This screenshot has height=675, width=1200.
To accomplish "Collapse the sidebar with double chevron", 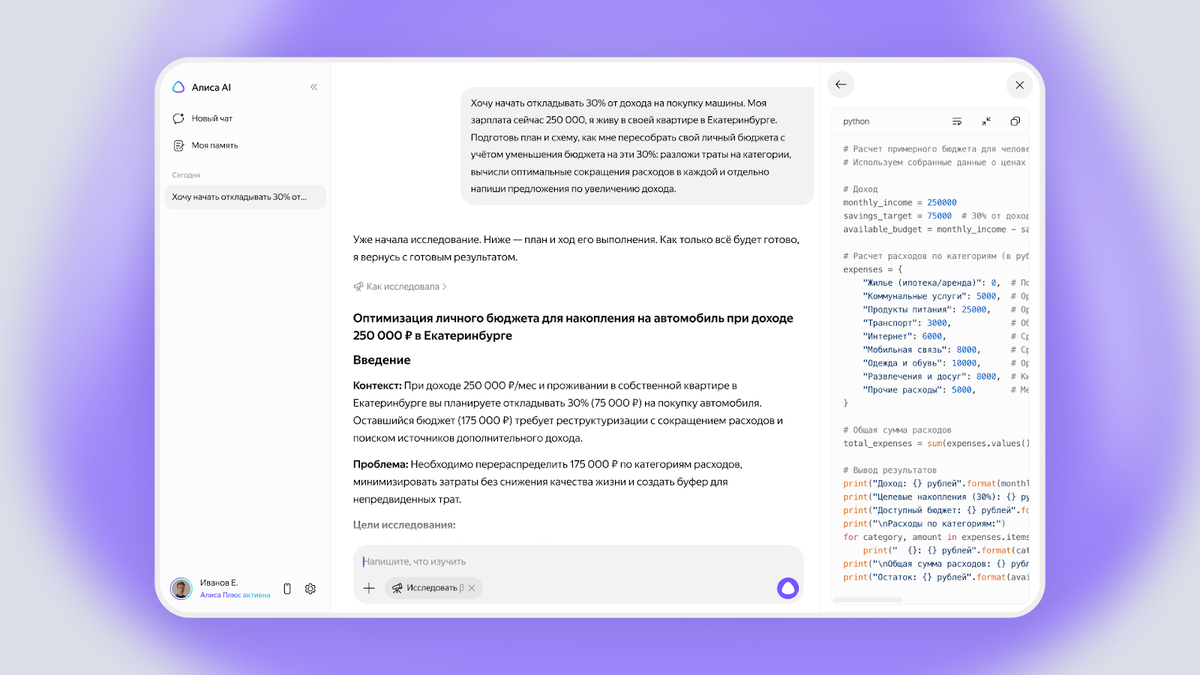I will click(314, 87).
